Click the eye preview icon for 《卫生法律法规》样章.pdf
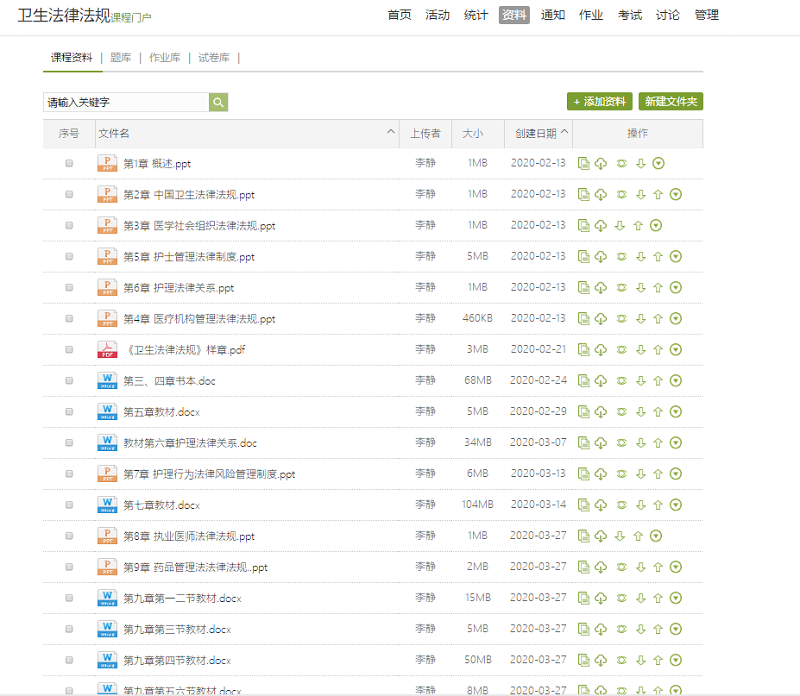Image resolution: width=800 pixels, height=696 pixels. click(x=621, y=349)
